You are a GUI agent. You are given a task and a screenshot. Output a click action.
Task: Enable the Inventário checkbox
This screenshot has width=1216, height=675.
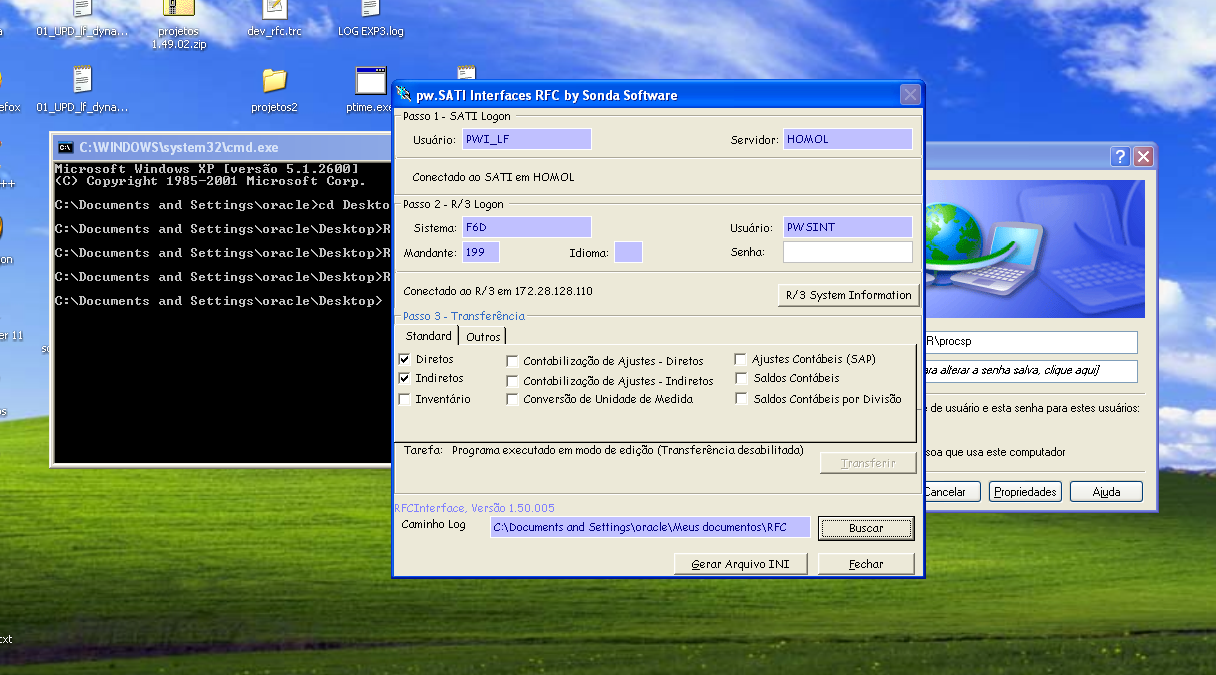coord(405,399)
